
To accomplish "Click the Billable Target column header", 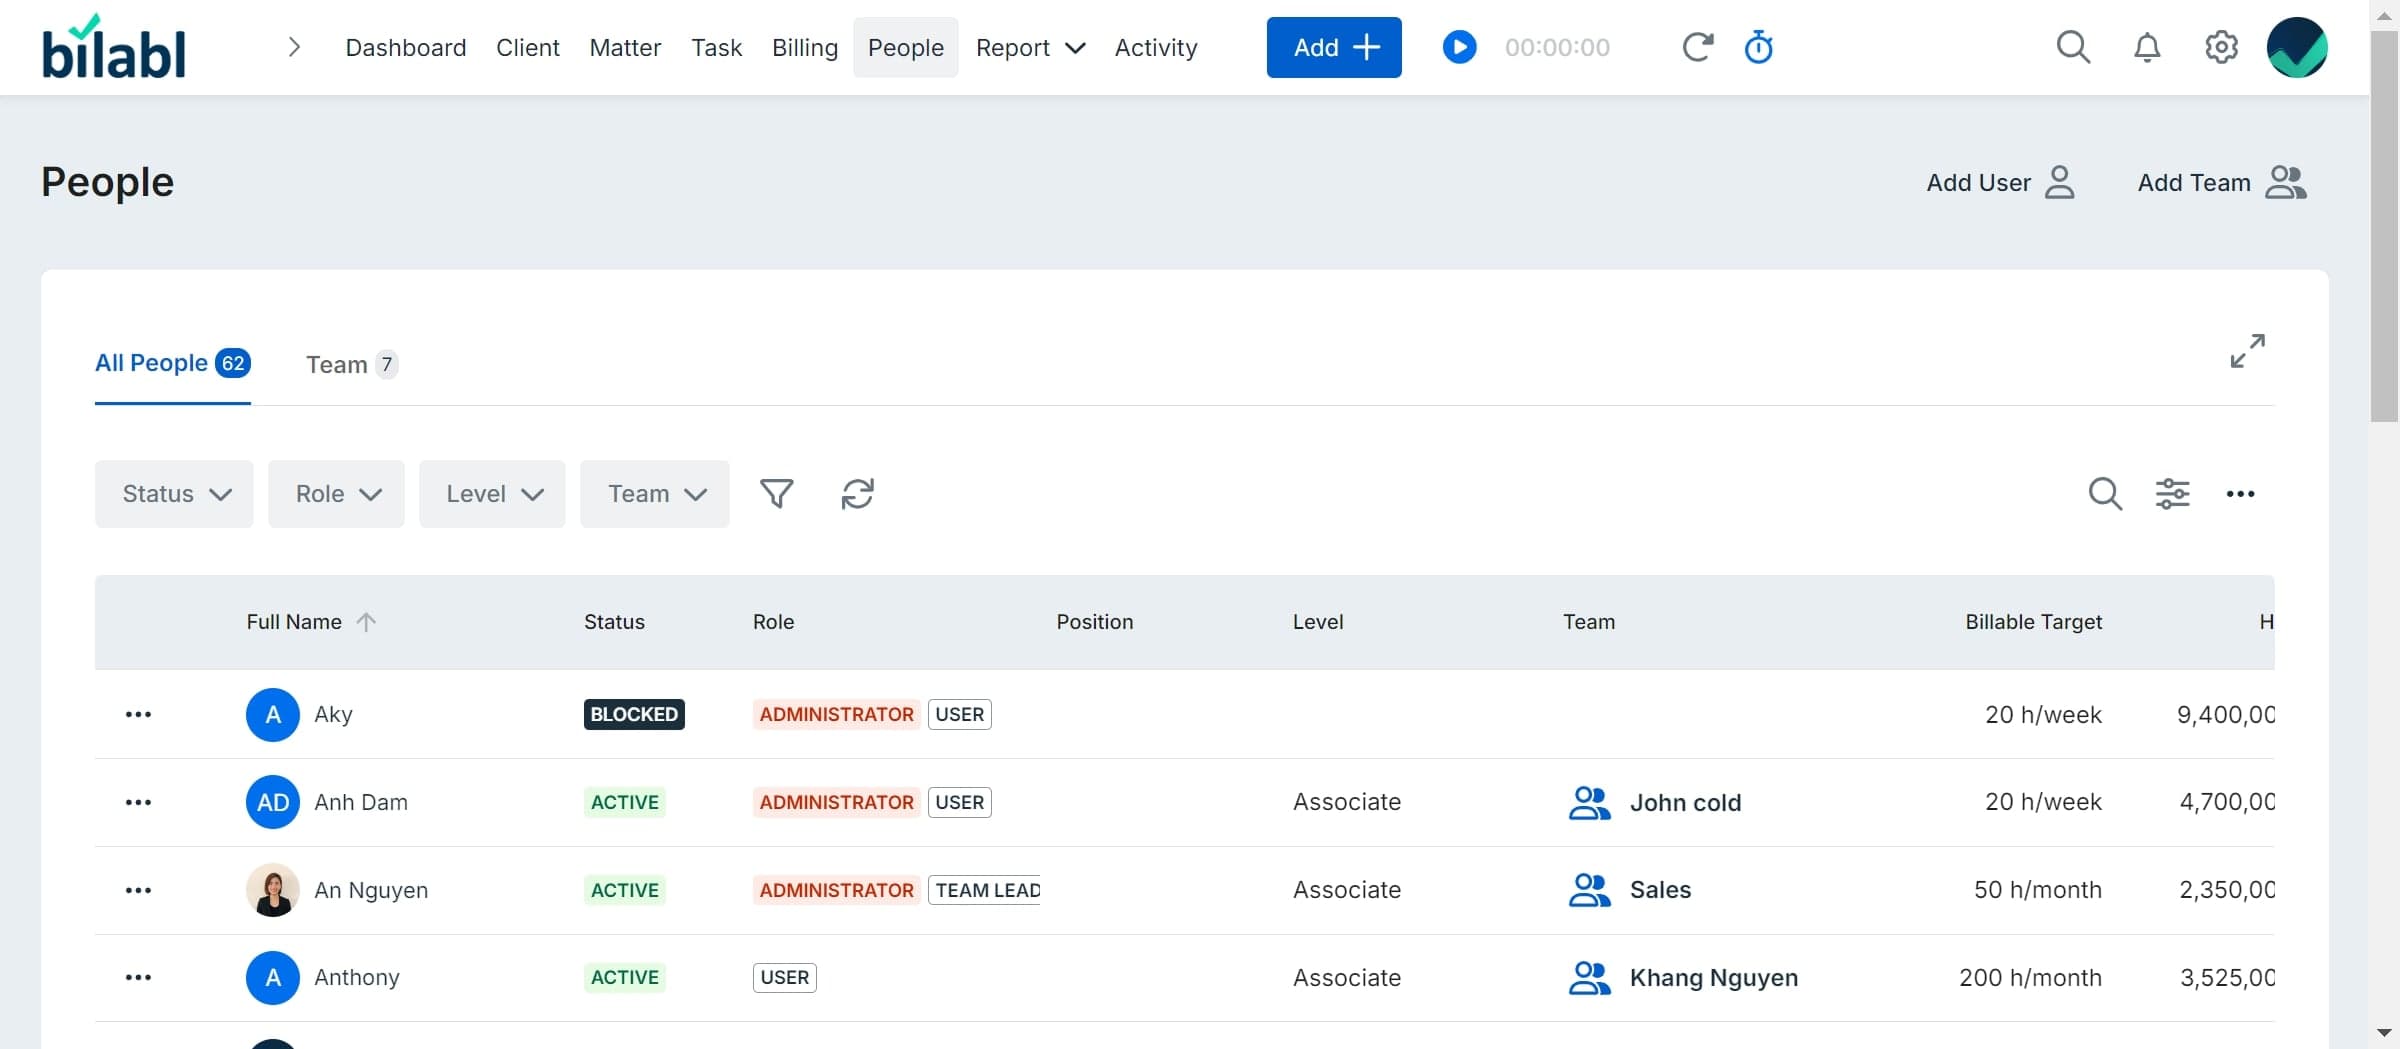I will (2033, 622).
